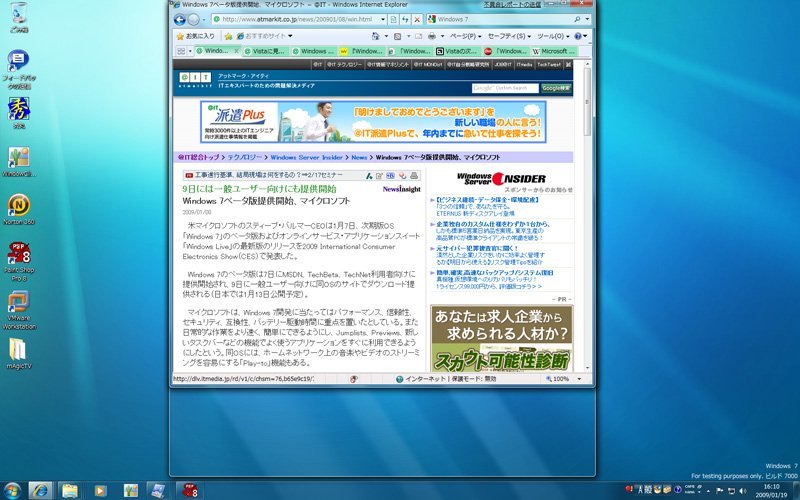Expand the address bar URL history dropdown
Image resolution: width=800 pixels, height=500 pixels.
click(x=383, y=19)
